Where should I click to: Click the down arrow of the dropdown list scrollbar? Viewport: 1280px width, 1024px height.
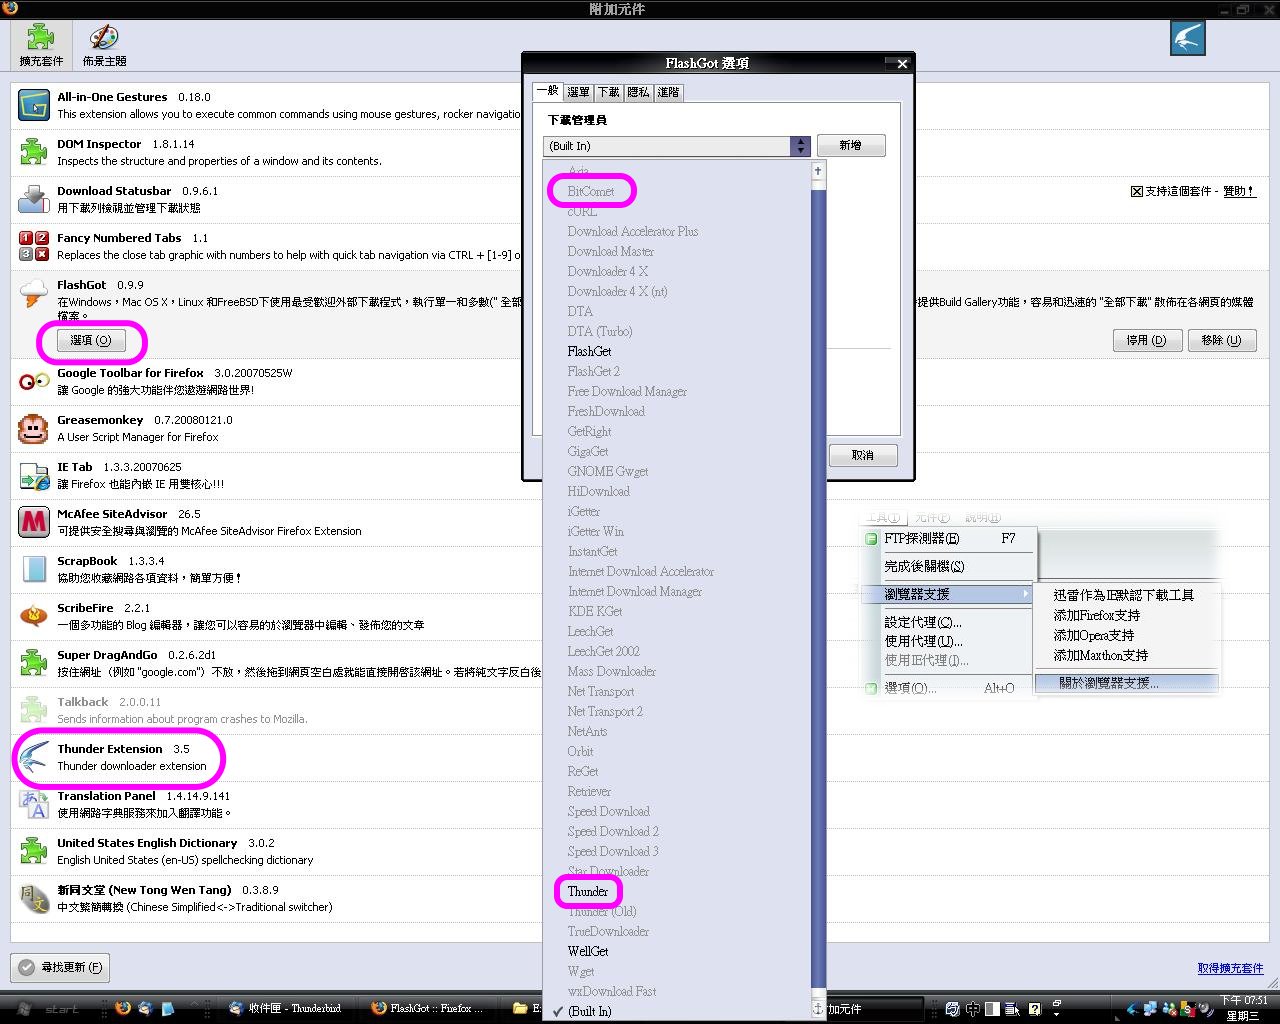[818, 1009]
